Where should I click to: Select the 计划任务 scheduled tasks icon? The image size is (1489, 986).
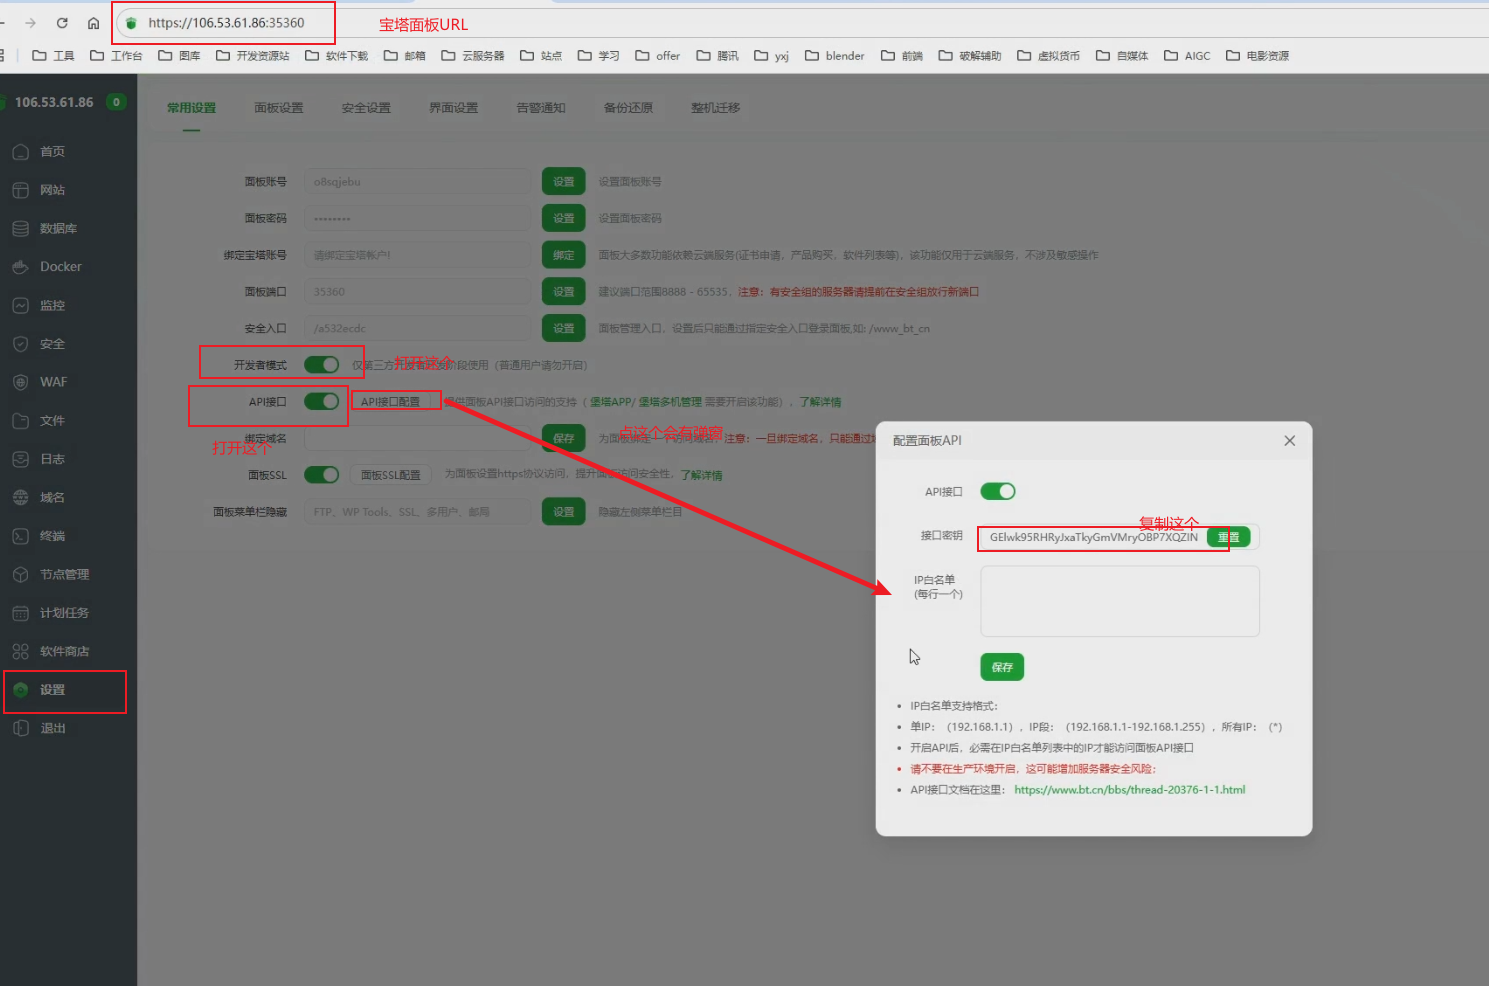pos(20,613)
